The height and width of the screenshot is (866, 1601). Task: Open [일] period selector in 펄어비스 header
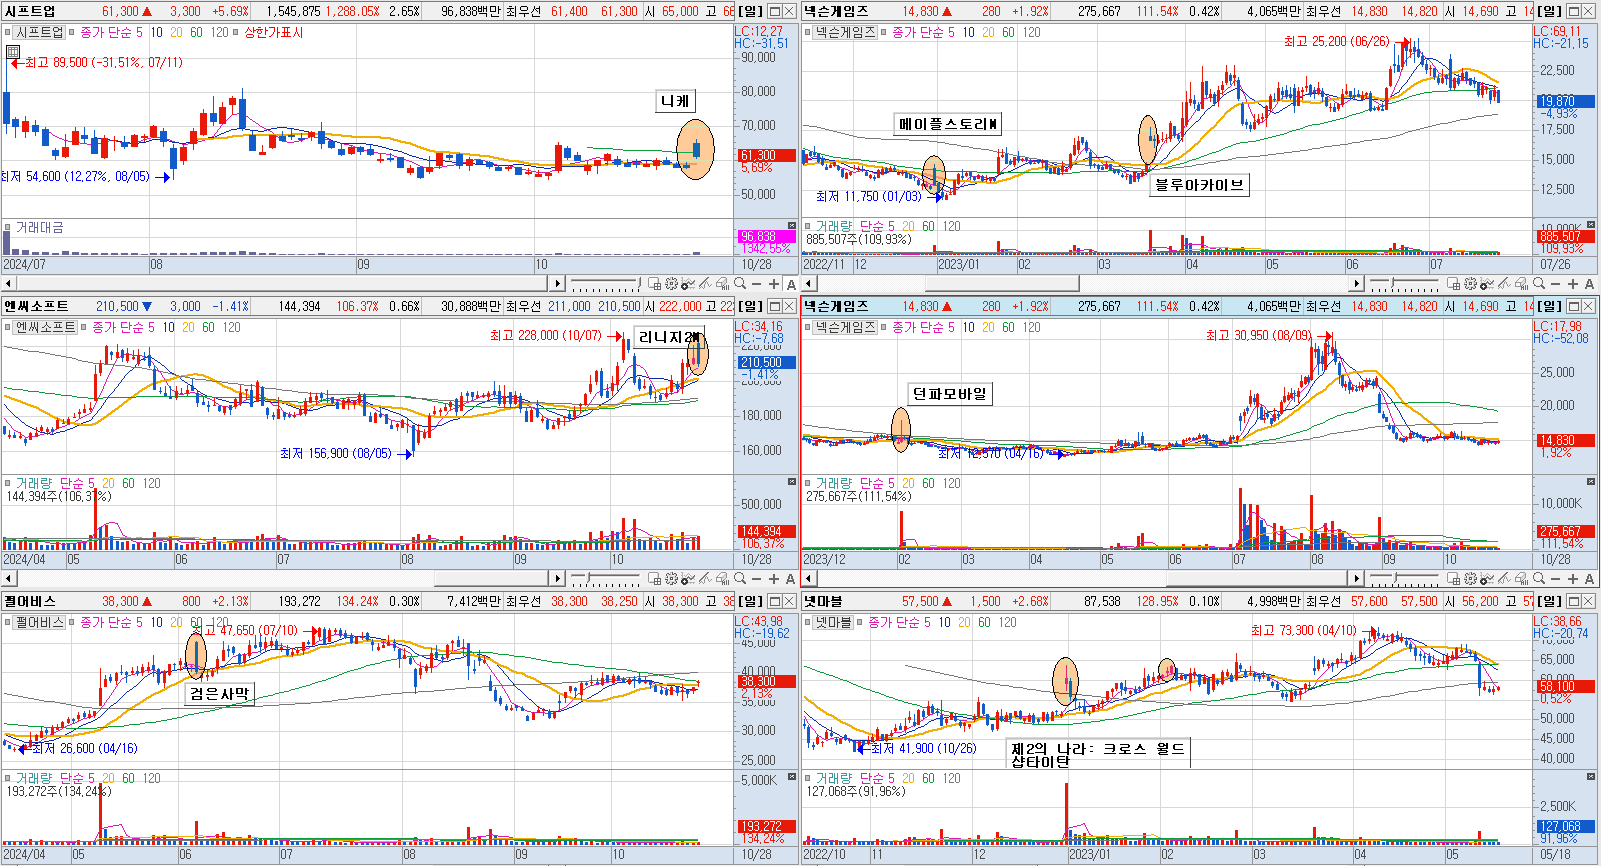click(x=750, y=601)
